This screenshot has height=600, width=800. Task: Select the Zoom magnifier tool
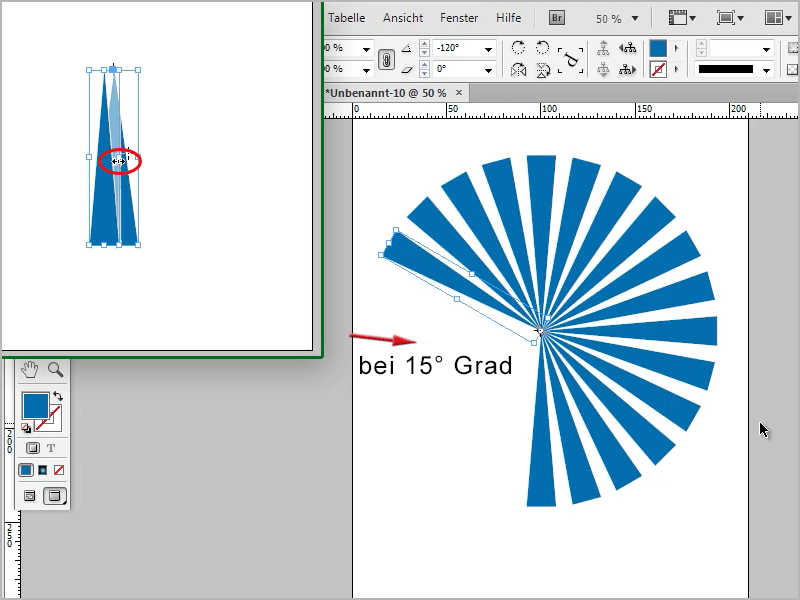tap(55, 369)
